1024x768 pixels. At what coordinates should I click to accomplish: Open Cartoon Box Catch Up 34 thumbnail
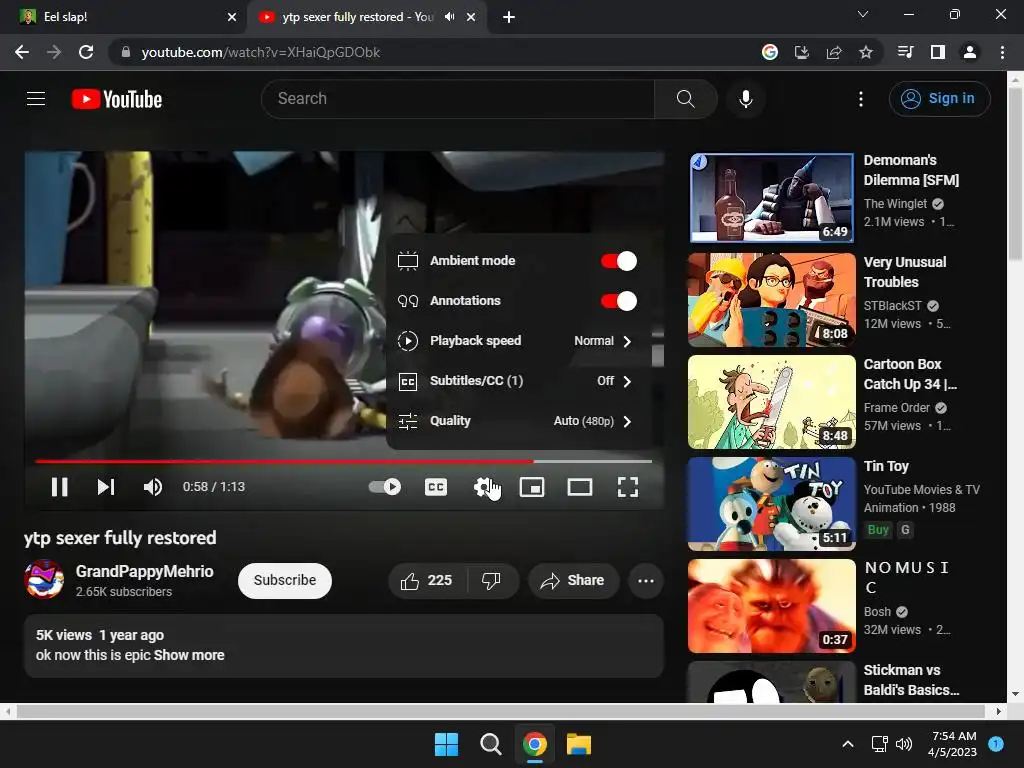771,402
